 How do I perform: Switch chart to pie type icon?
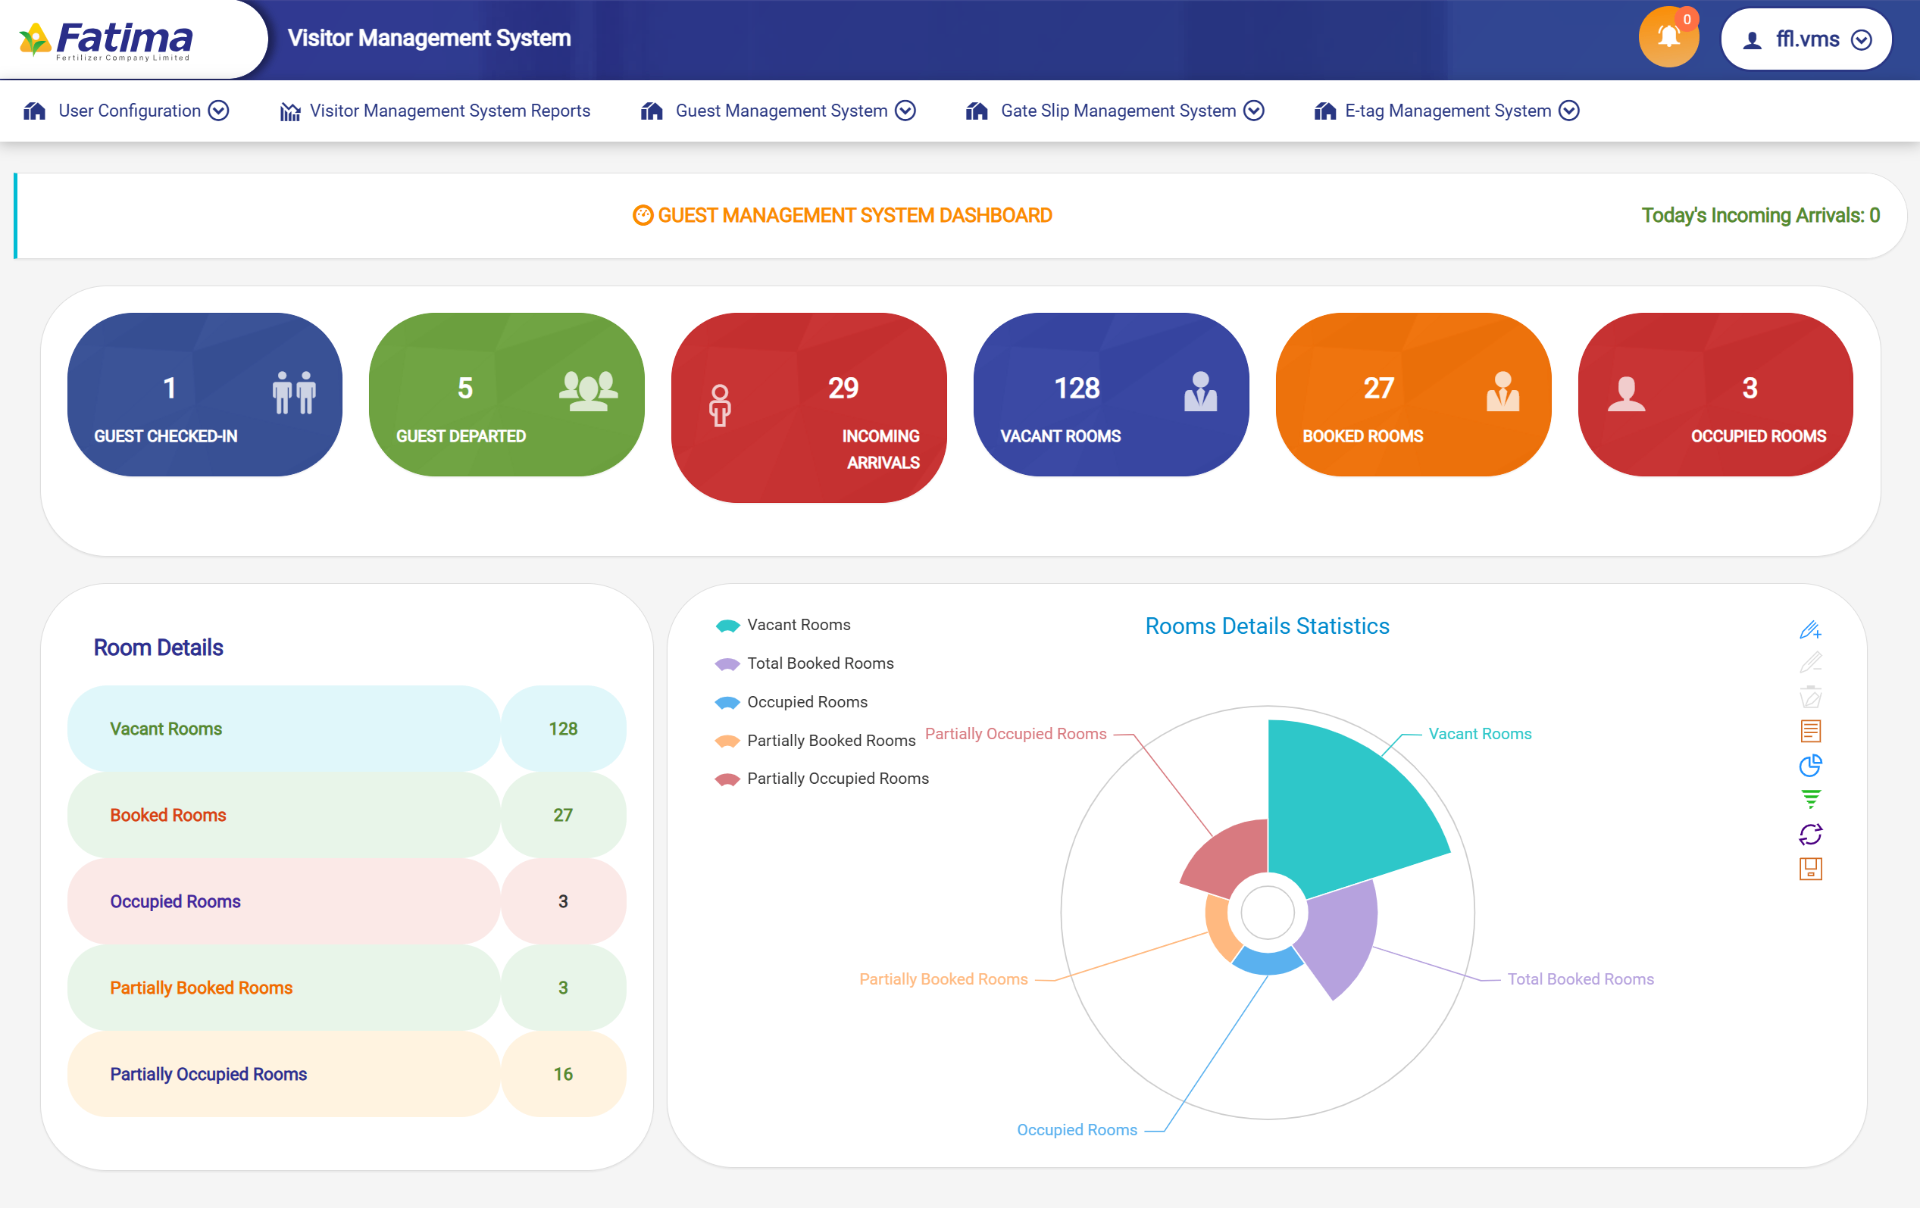click(x=1810, y=766)
